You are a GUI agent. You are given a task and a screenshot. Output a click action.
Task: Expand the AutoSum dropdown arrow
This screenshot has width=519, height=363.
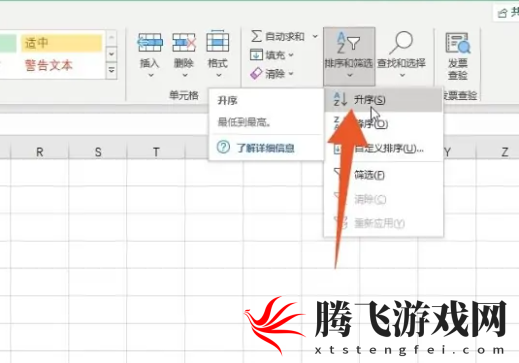click(x=315, y=36)
